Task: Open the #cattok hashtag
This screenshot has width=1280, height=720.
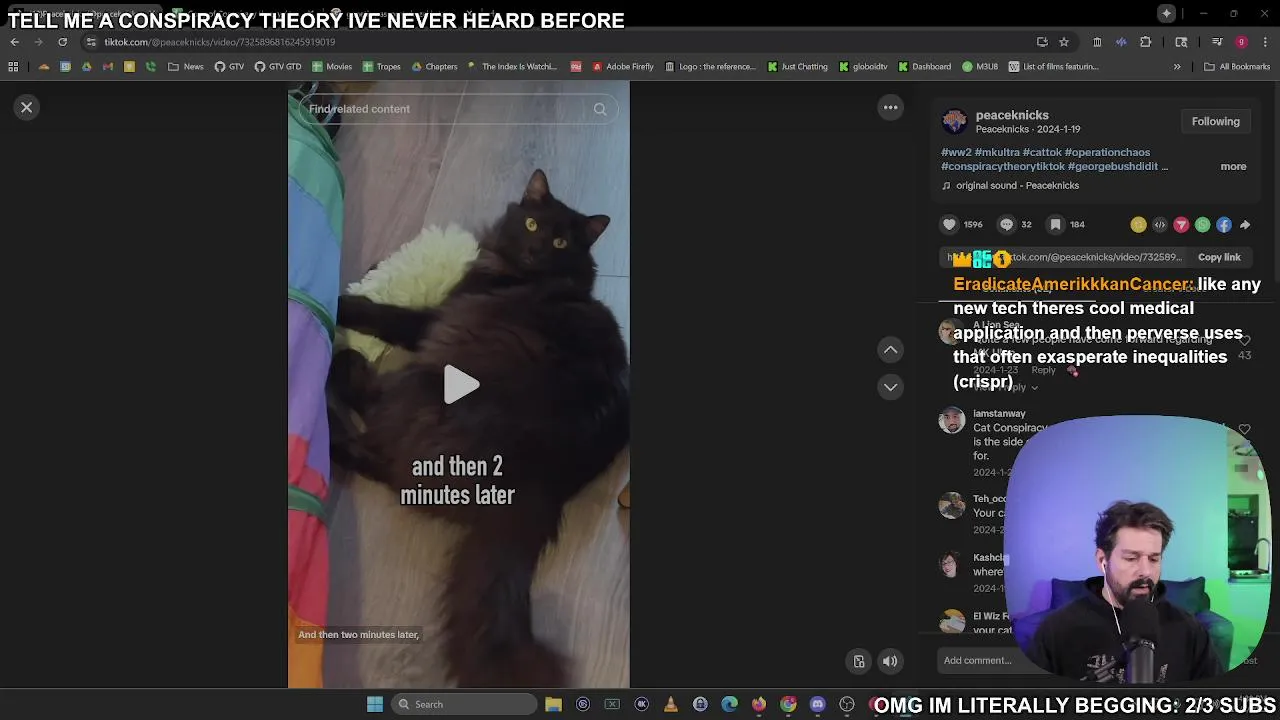Action: [1041, 153]
